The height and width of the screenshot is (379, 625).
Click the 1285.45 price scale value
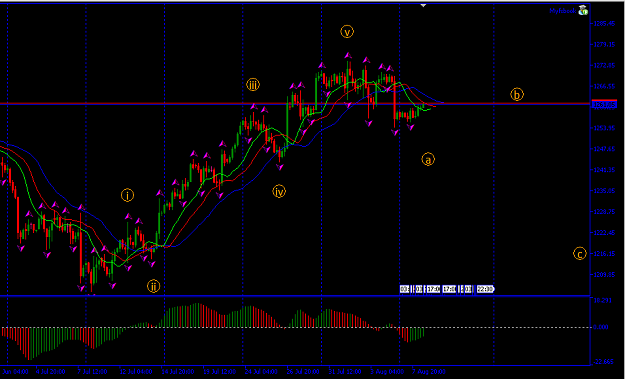tap(604, 24)
